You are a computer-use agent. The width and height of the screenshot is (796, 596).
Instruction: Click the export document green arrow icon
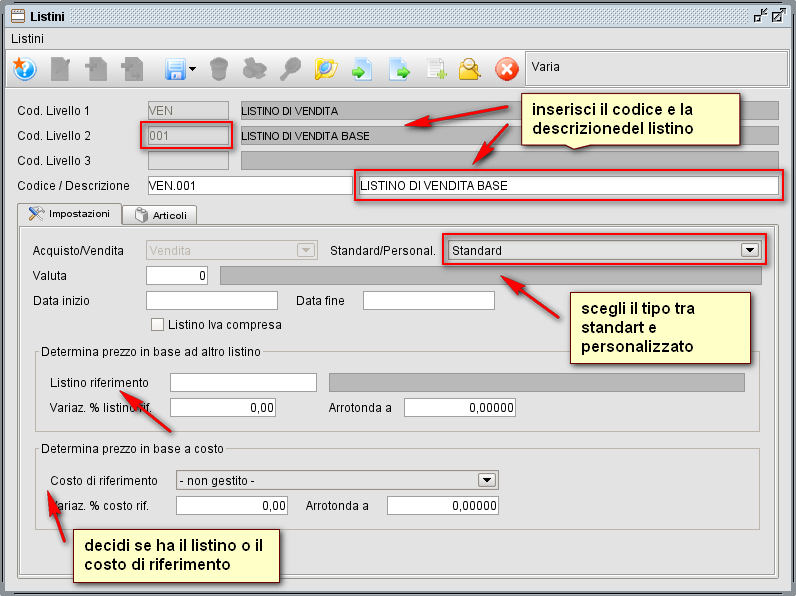400,69
